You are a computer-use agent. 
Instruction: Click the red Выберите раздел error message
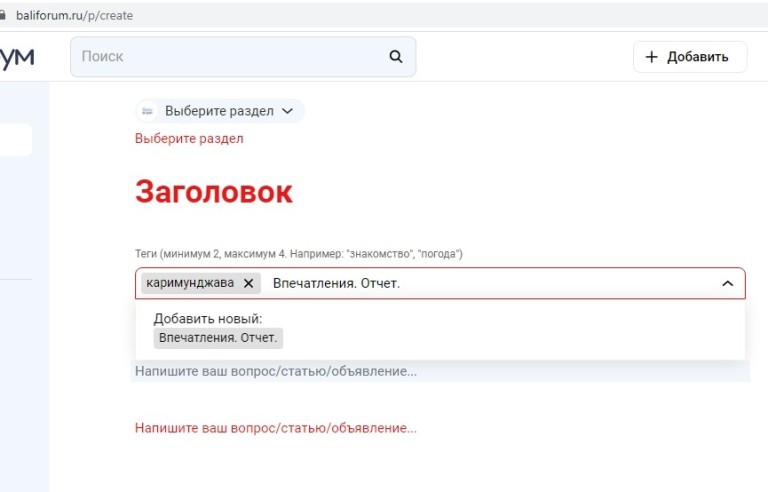click(x=189, y=139)
